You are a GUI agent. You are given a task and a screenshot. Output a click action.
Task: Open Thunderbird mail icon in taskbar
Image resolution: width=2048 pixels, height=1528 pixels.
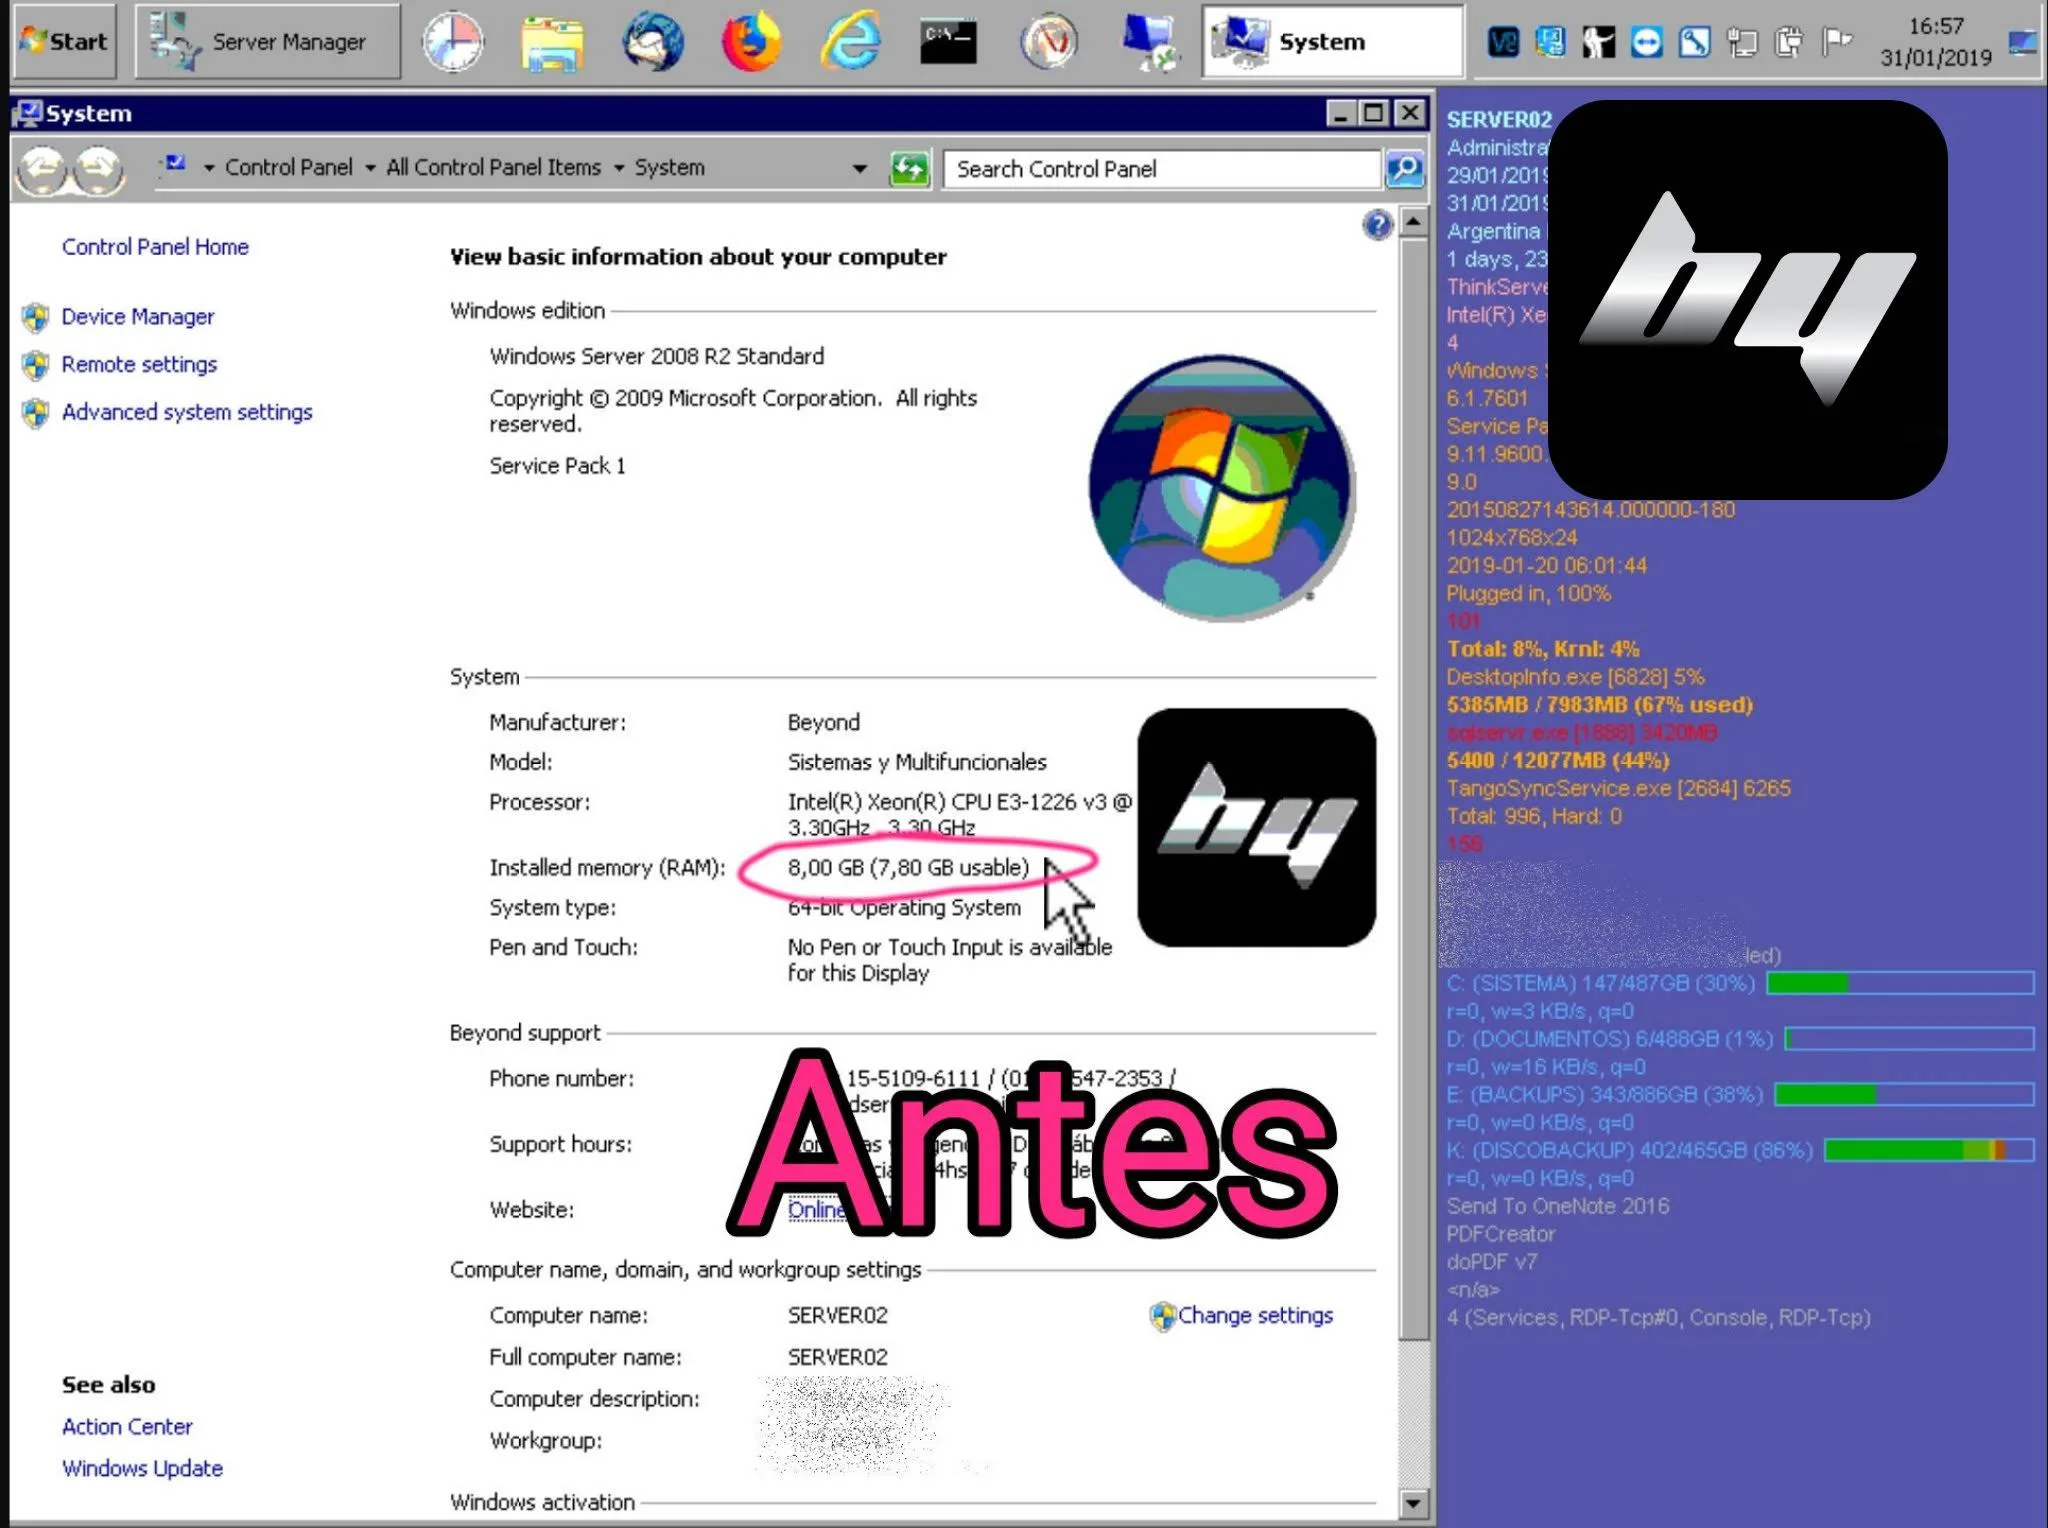(652, 42)
